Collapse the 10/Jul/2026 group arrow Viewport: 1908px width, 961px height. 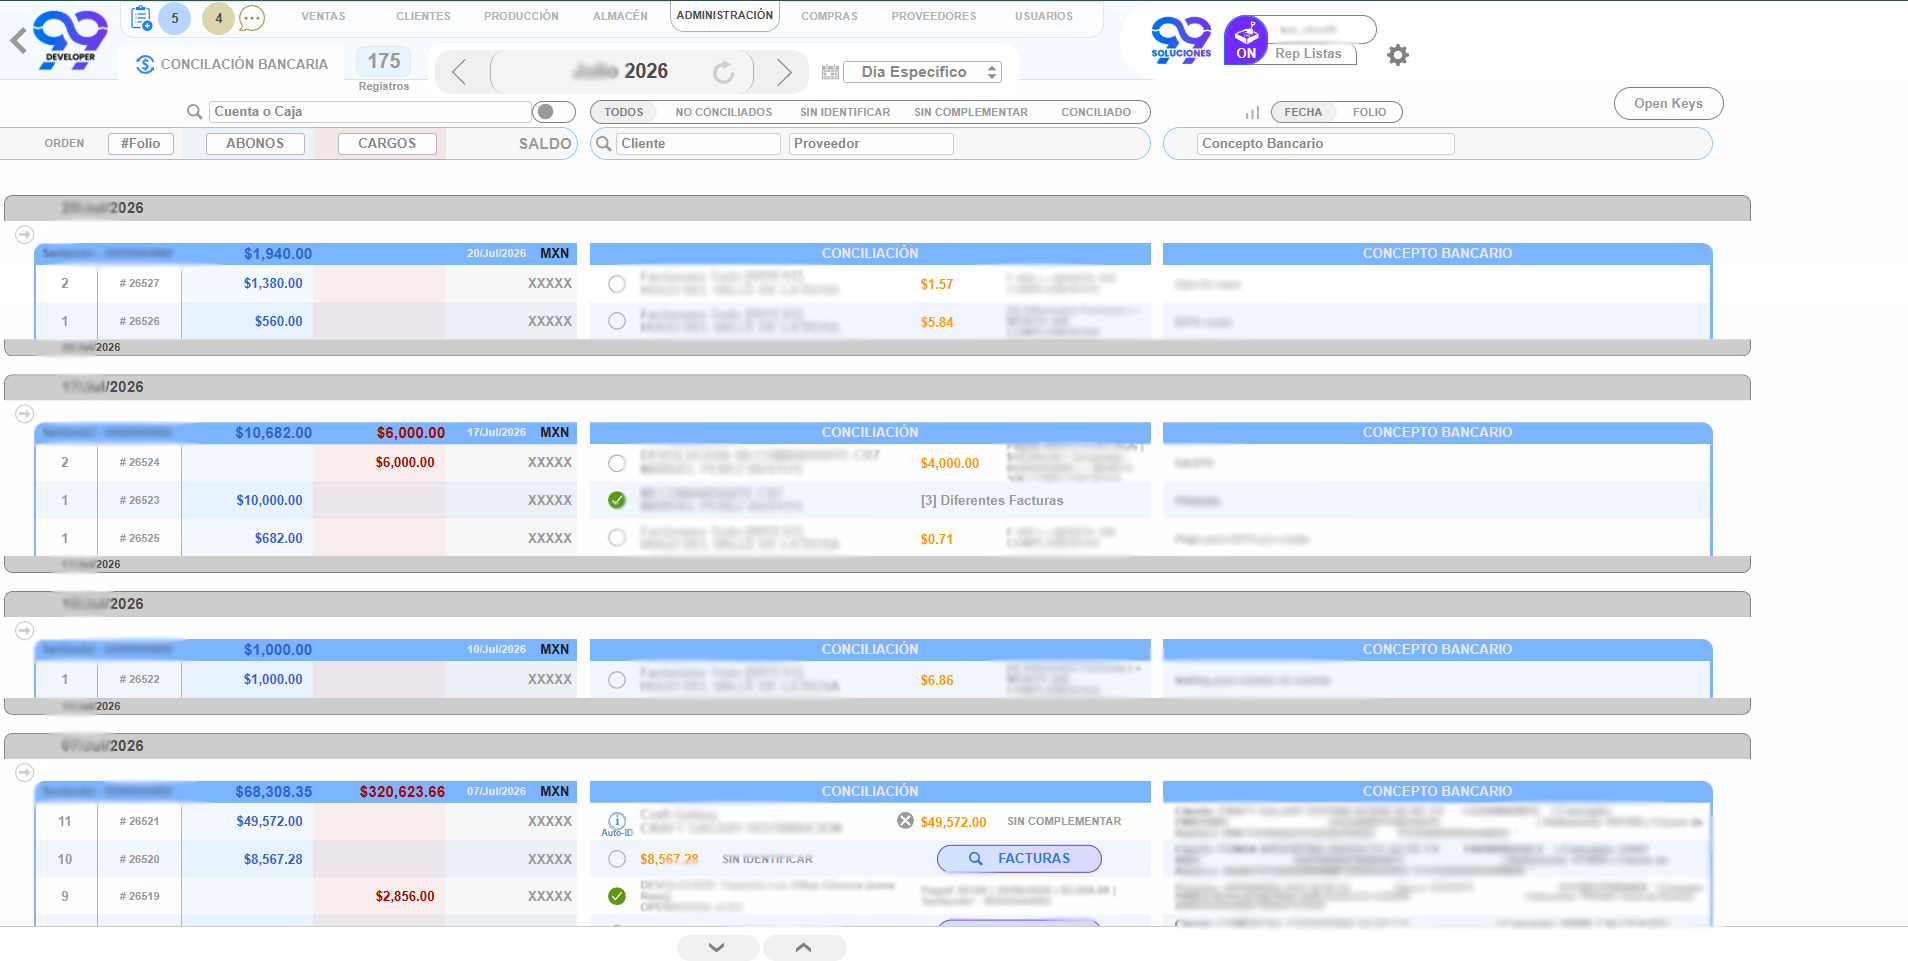pyautogui.click(x=25, y=630)
